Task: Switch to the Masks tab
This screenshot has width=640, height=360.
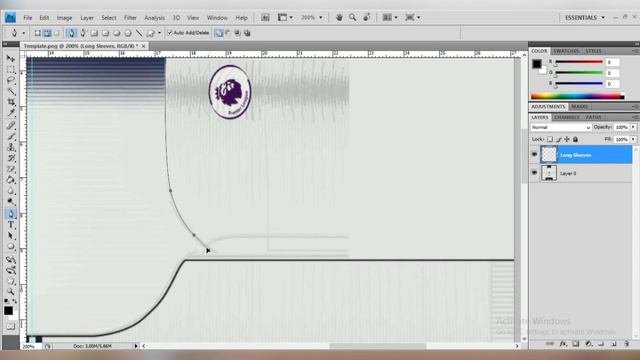Action: (580, 107)
